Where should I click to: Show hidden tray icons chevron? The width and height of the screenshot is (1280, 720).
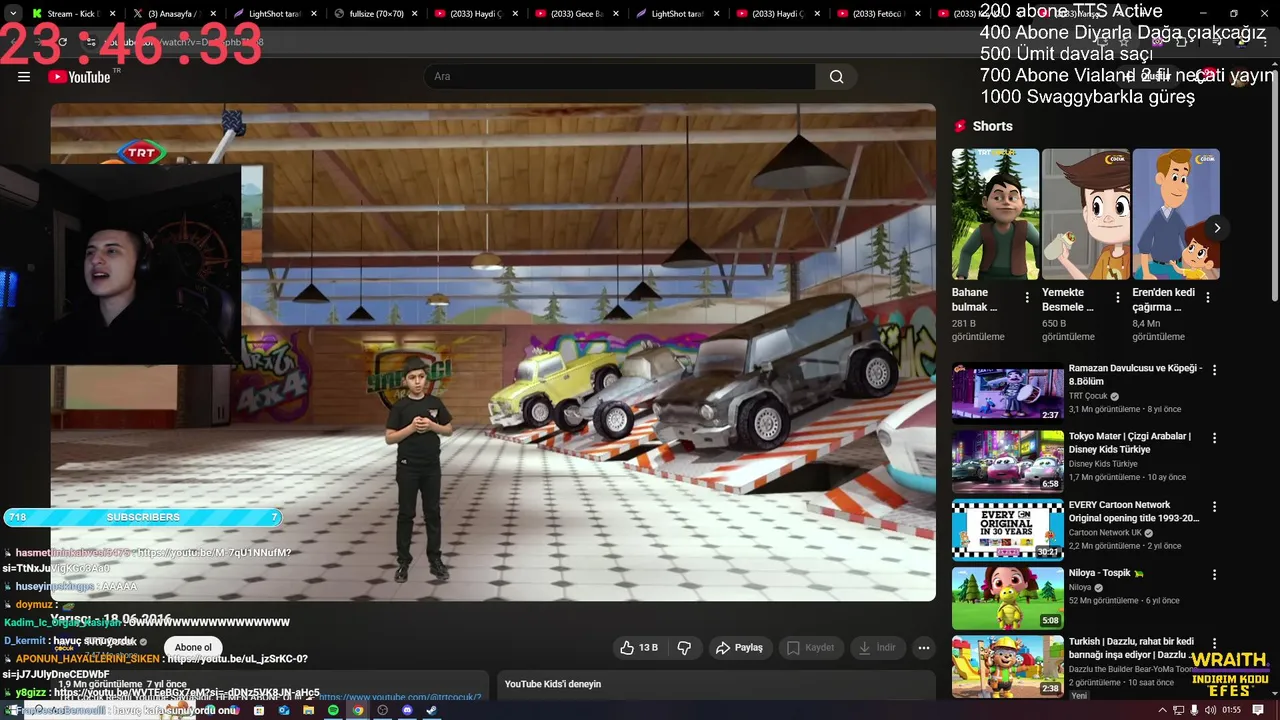[1162, 710]
